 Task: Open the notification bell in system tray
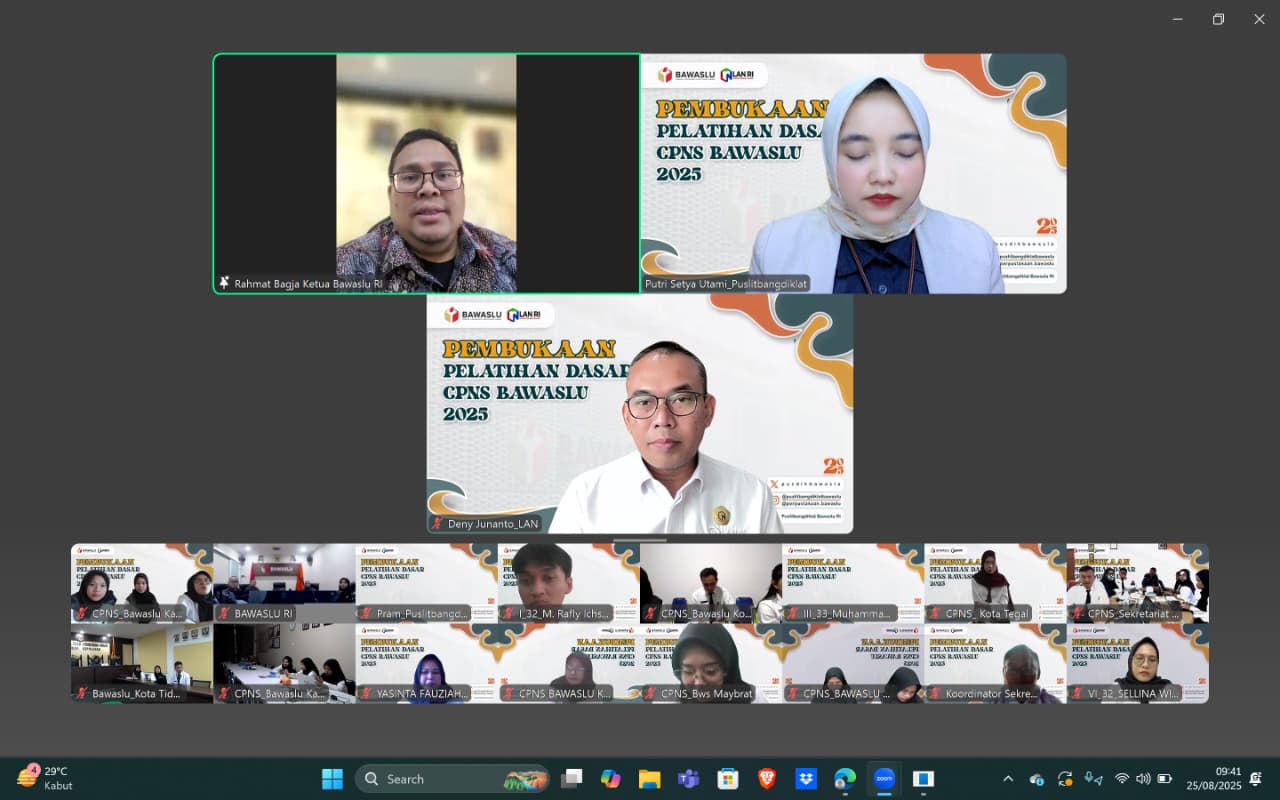click(1255, 778)
